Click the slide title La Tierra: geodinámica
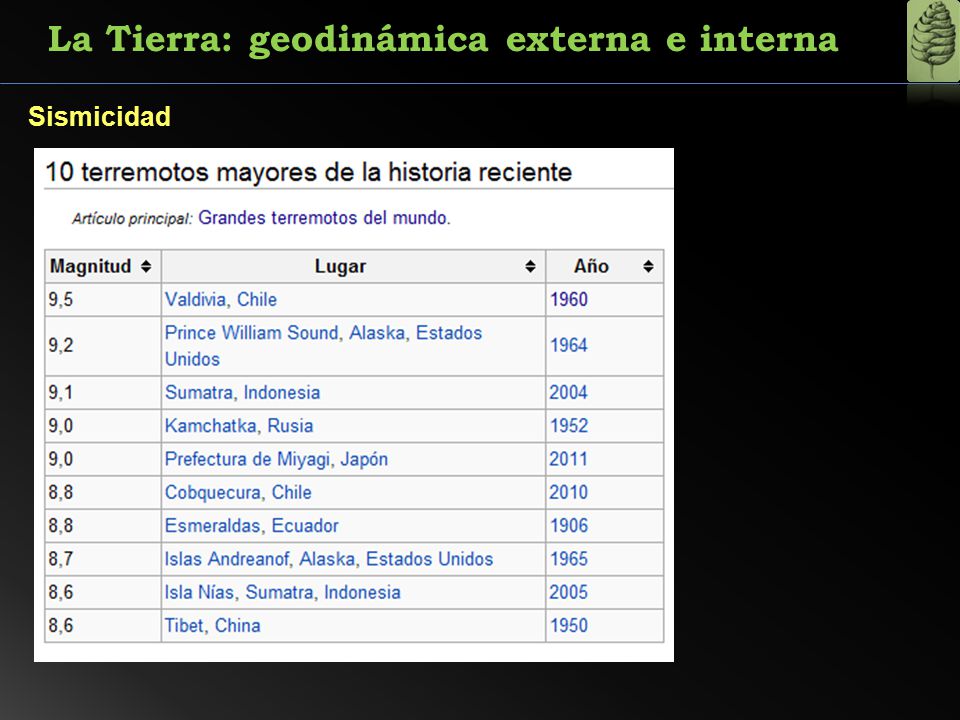960x720 pixels. coord(443,40)
